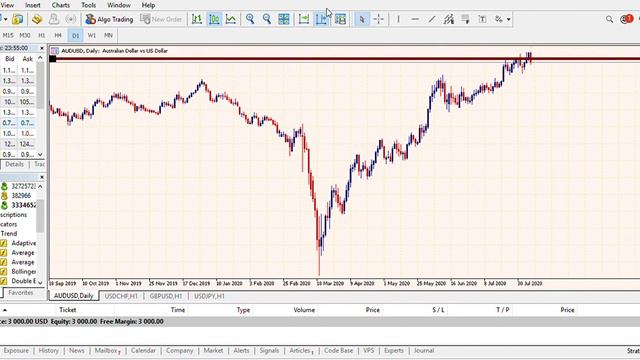Image resolution: width=640 pixels, height=360 pixels.
Task: Select the Adaptive indicator in Navigator
Action: (23, 243)
